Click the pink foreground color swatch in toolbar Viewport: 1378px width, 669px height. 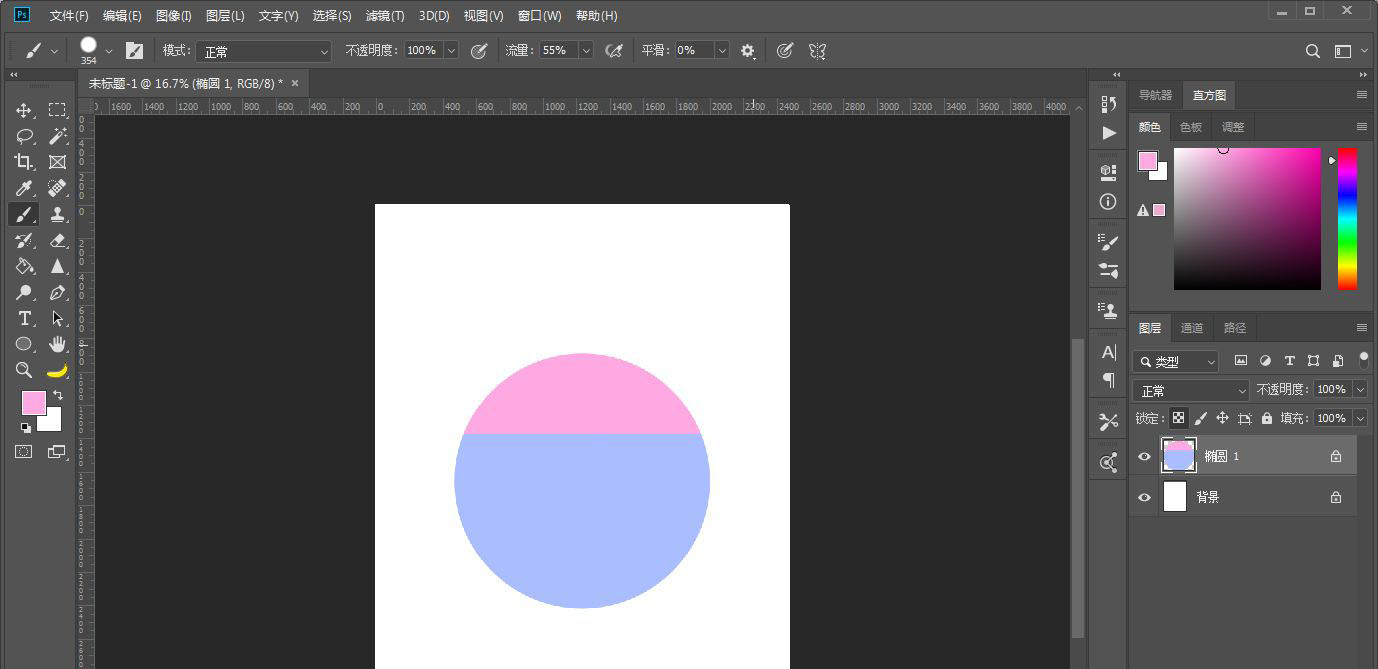click(x=33, y=402)
